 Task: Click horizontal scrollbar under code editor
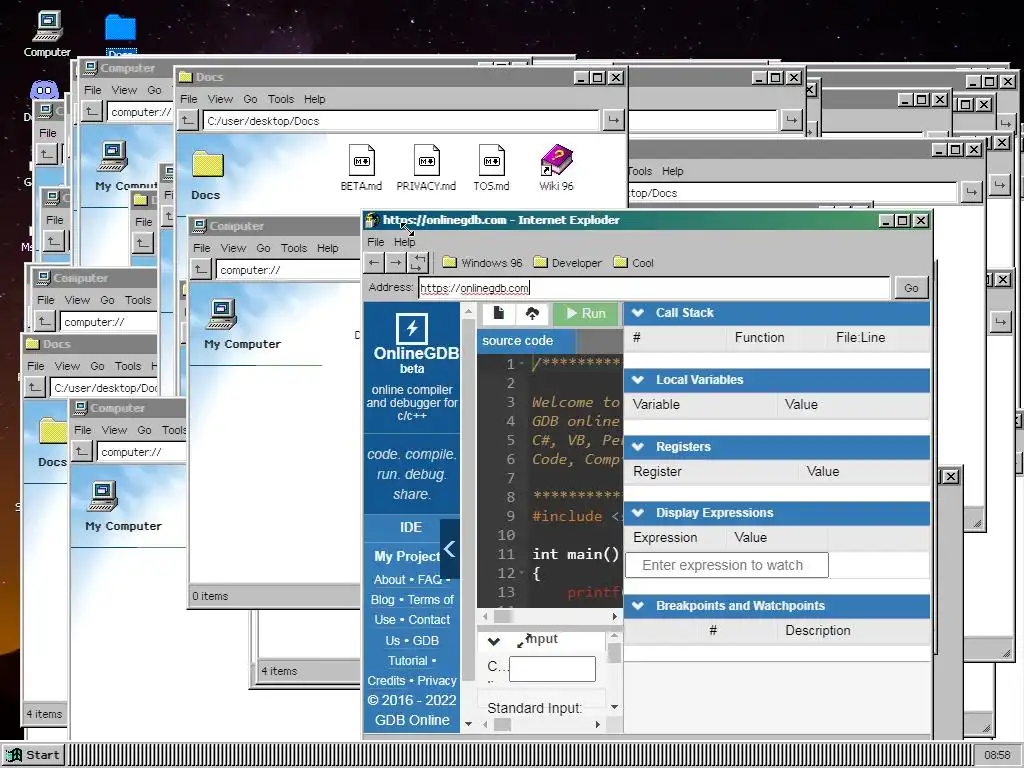tap(551, 616)
